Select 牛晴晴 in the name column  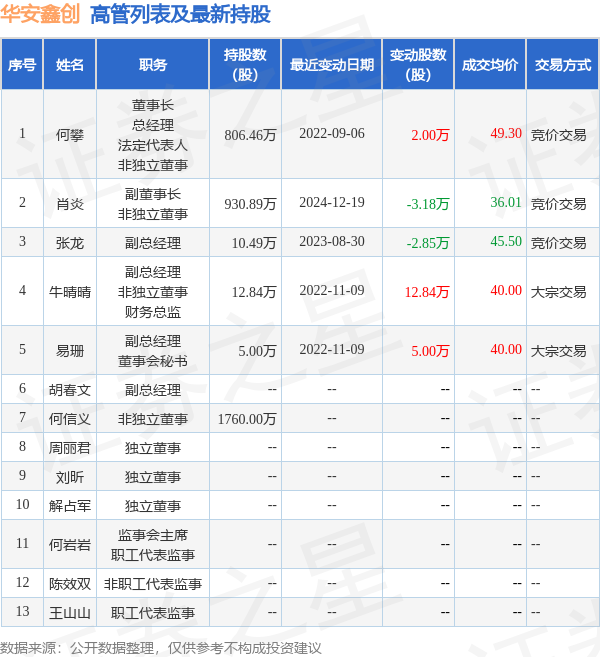coord(70,291)
